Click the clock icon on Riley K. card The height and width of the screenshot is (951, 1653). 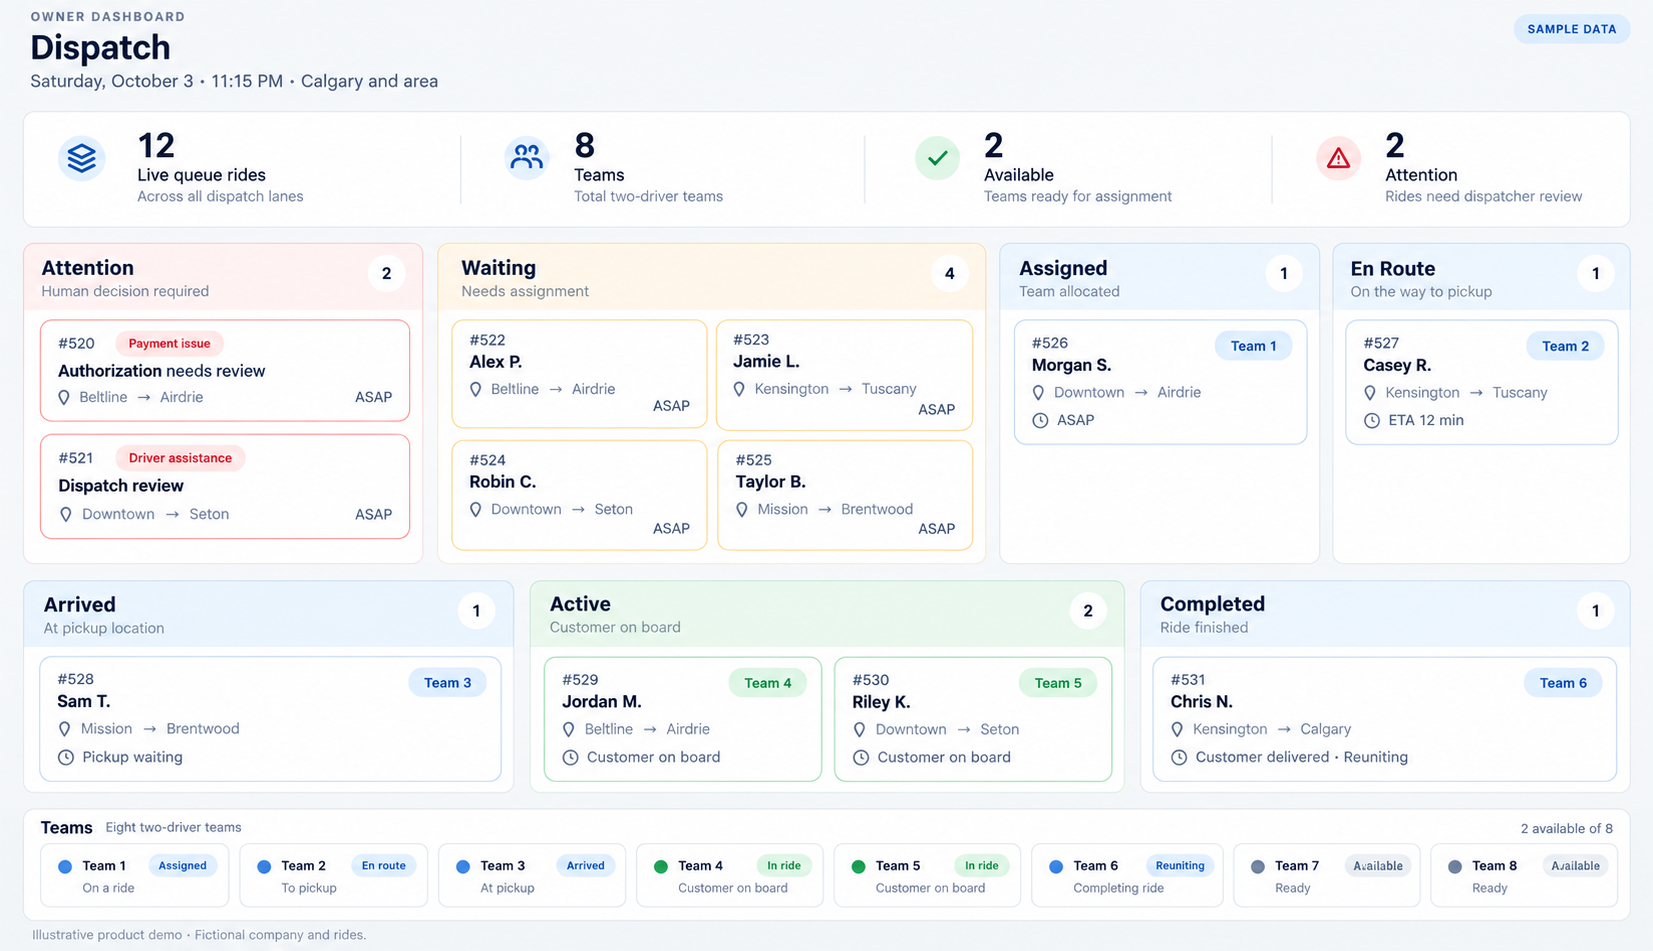[x=861, y=757]
